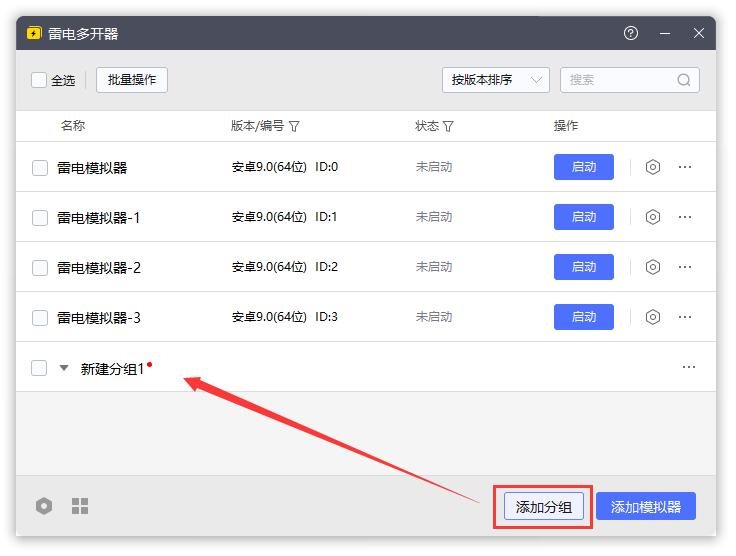Open settings for 雷电模拟器-2
The height and width of the screenshot is (556, 736).
click(x=652, y=267)
